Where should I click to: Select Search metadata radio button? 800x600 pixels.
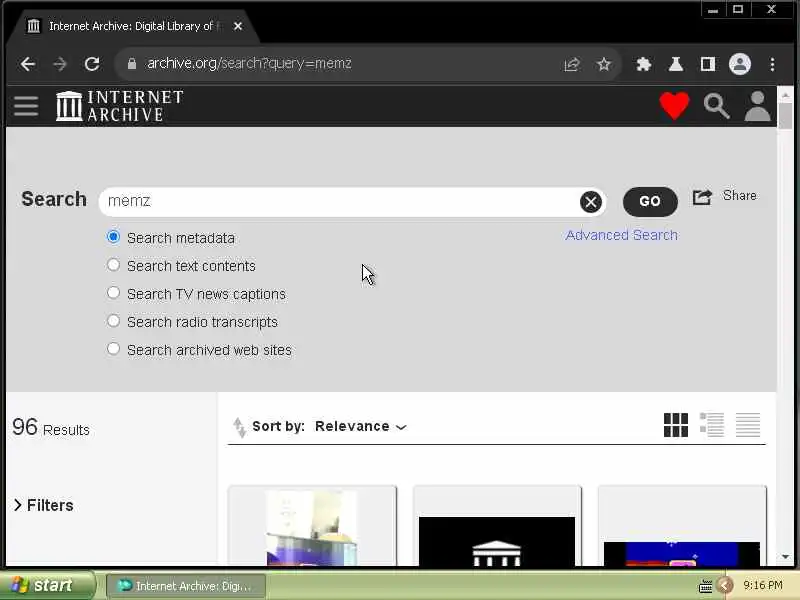pos(113,237)
